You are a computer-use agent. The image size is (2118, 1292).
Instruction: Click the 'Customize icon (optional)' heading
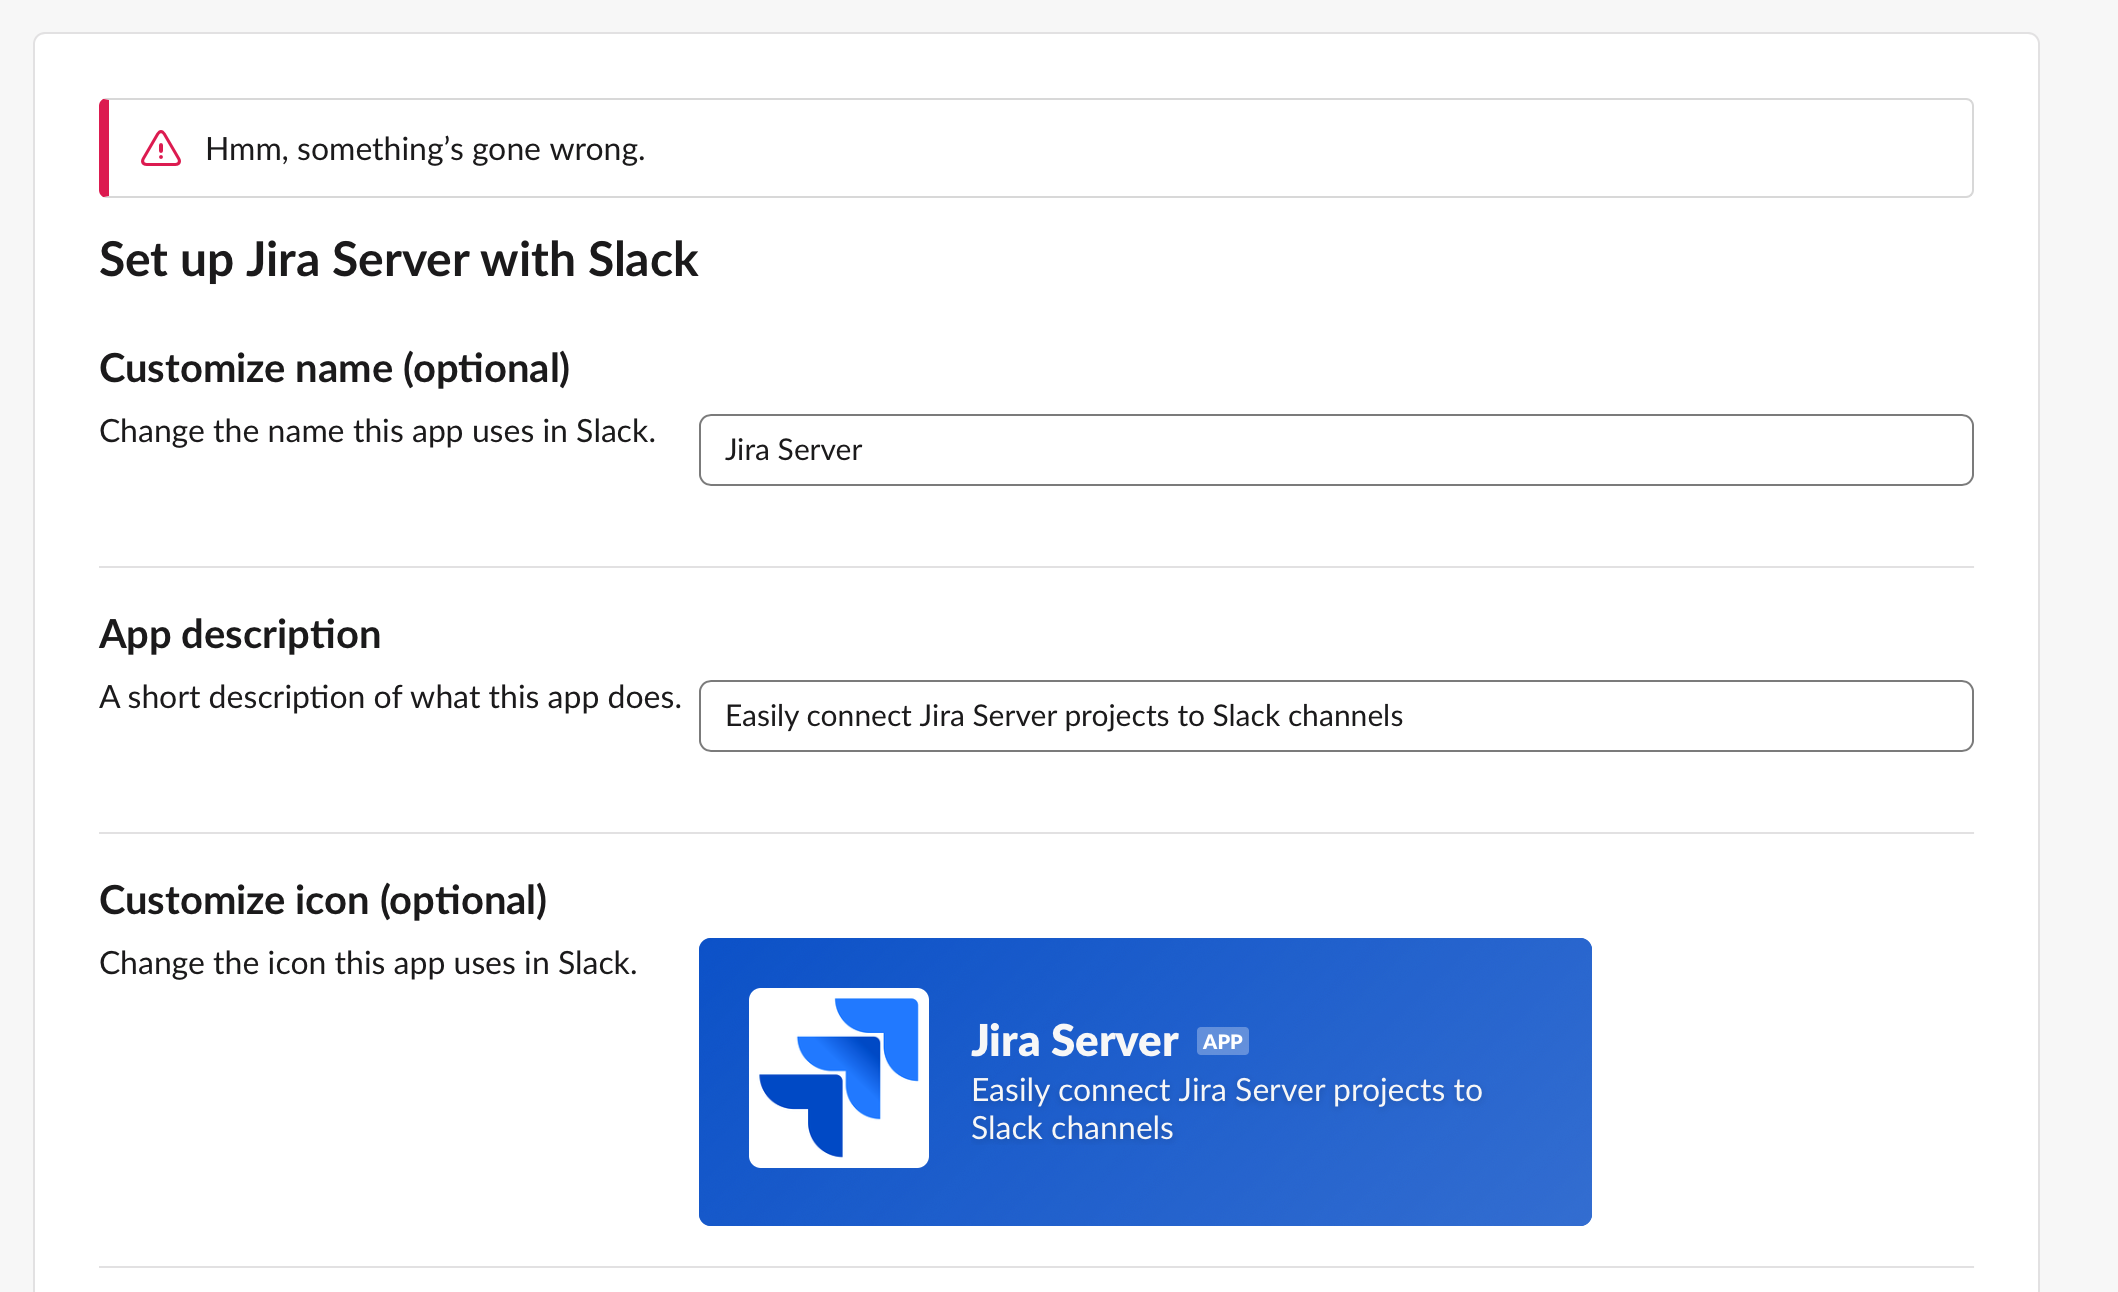point(323,901)
